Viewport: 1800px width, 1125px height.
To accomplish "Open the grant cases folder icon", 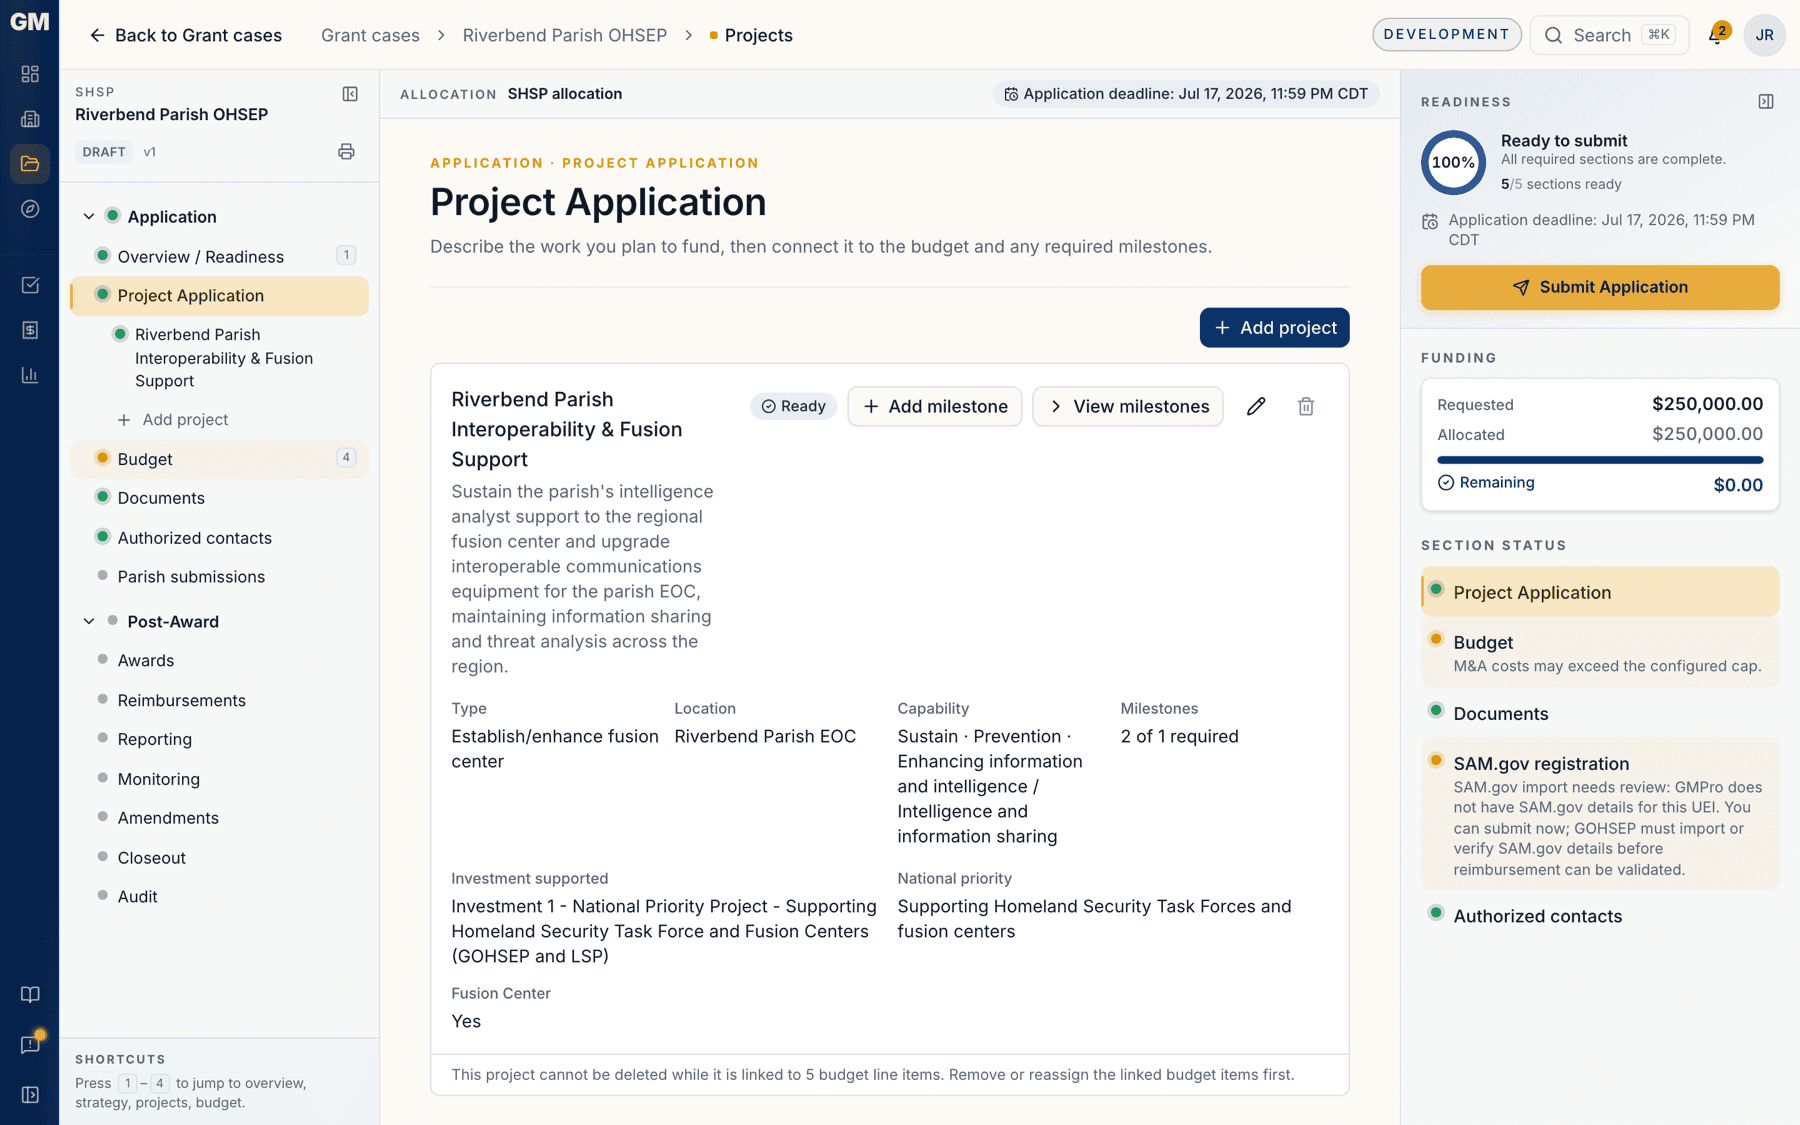I will (x=30, y=164).
